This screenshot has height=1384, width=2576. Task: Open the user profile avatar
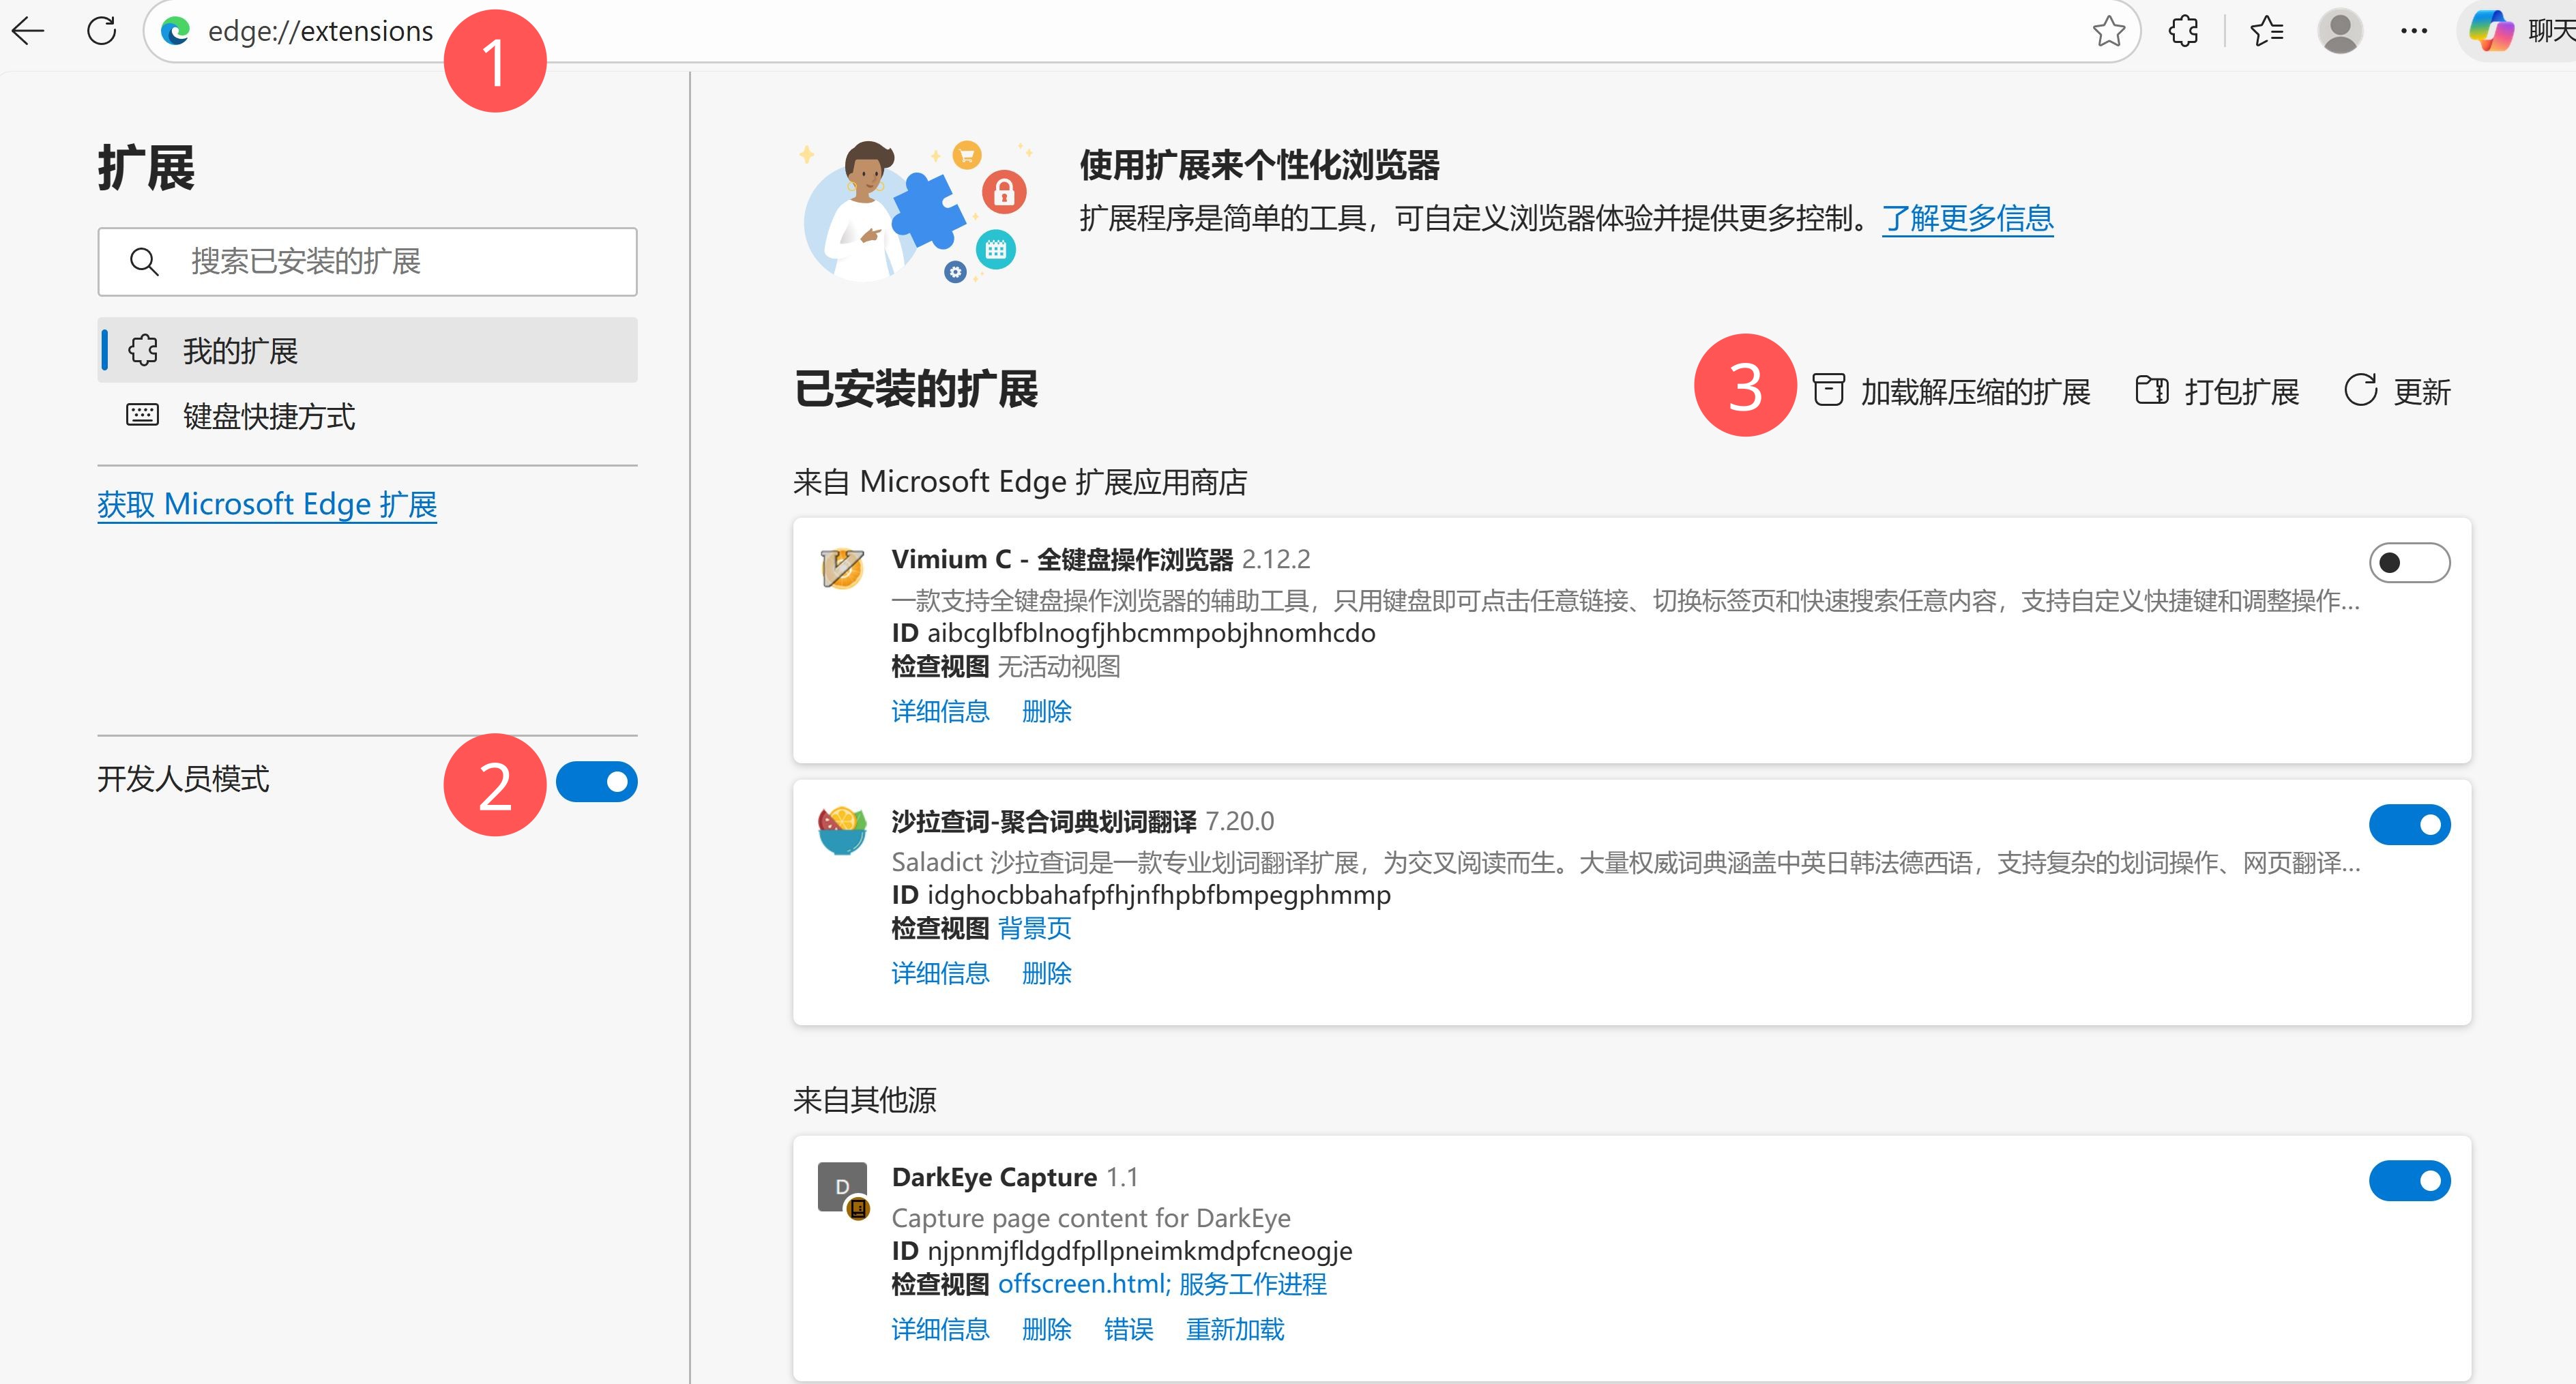click(x=2339, y=31)
